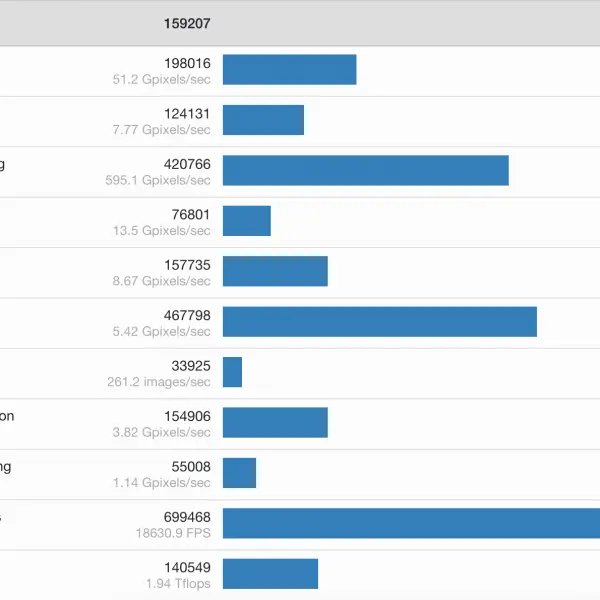
Task: Click the 420766 blue bar
Action: click(366, 170)
